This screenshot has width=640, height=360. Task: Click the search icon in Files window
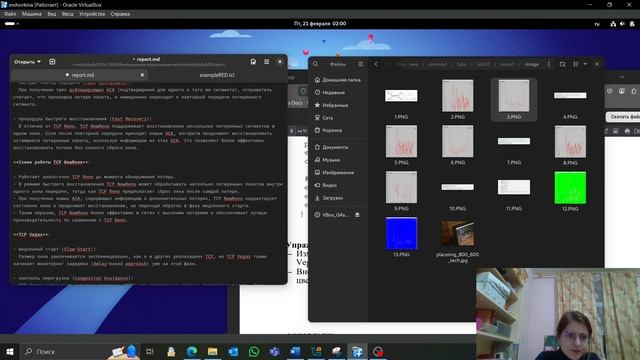(316, 64)
